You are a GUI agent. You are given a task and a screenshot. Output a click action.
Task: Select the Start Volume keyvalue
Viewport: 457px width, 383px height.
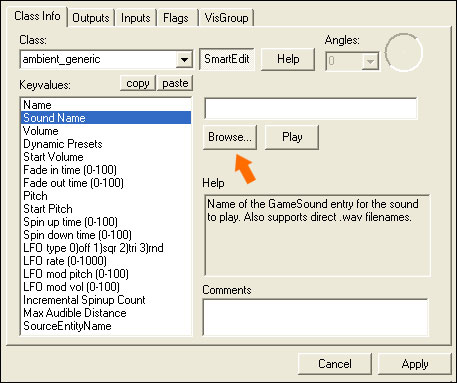pos(106,157)
